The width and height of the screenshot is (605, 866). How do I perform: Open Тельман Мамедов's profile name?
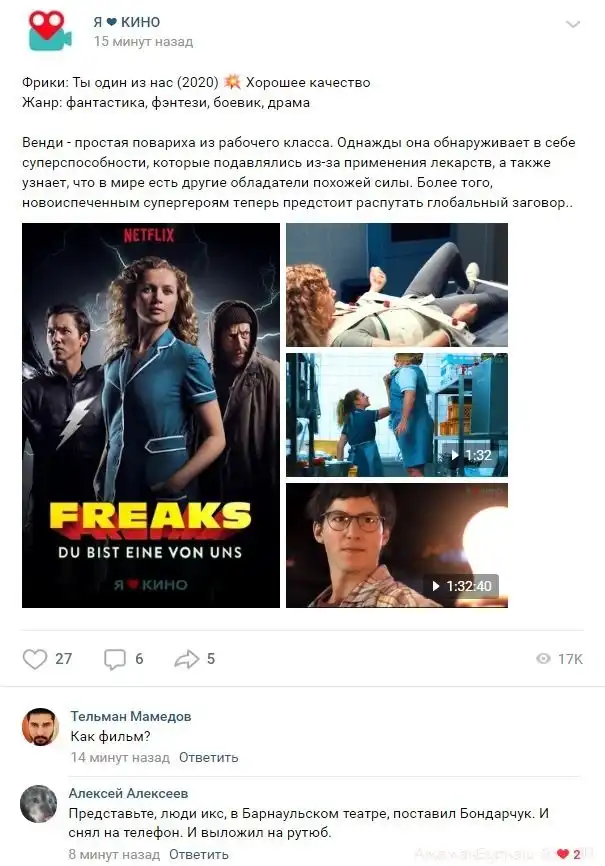tap(131, 716)
